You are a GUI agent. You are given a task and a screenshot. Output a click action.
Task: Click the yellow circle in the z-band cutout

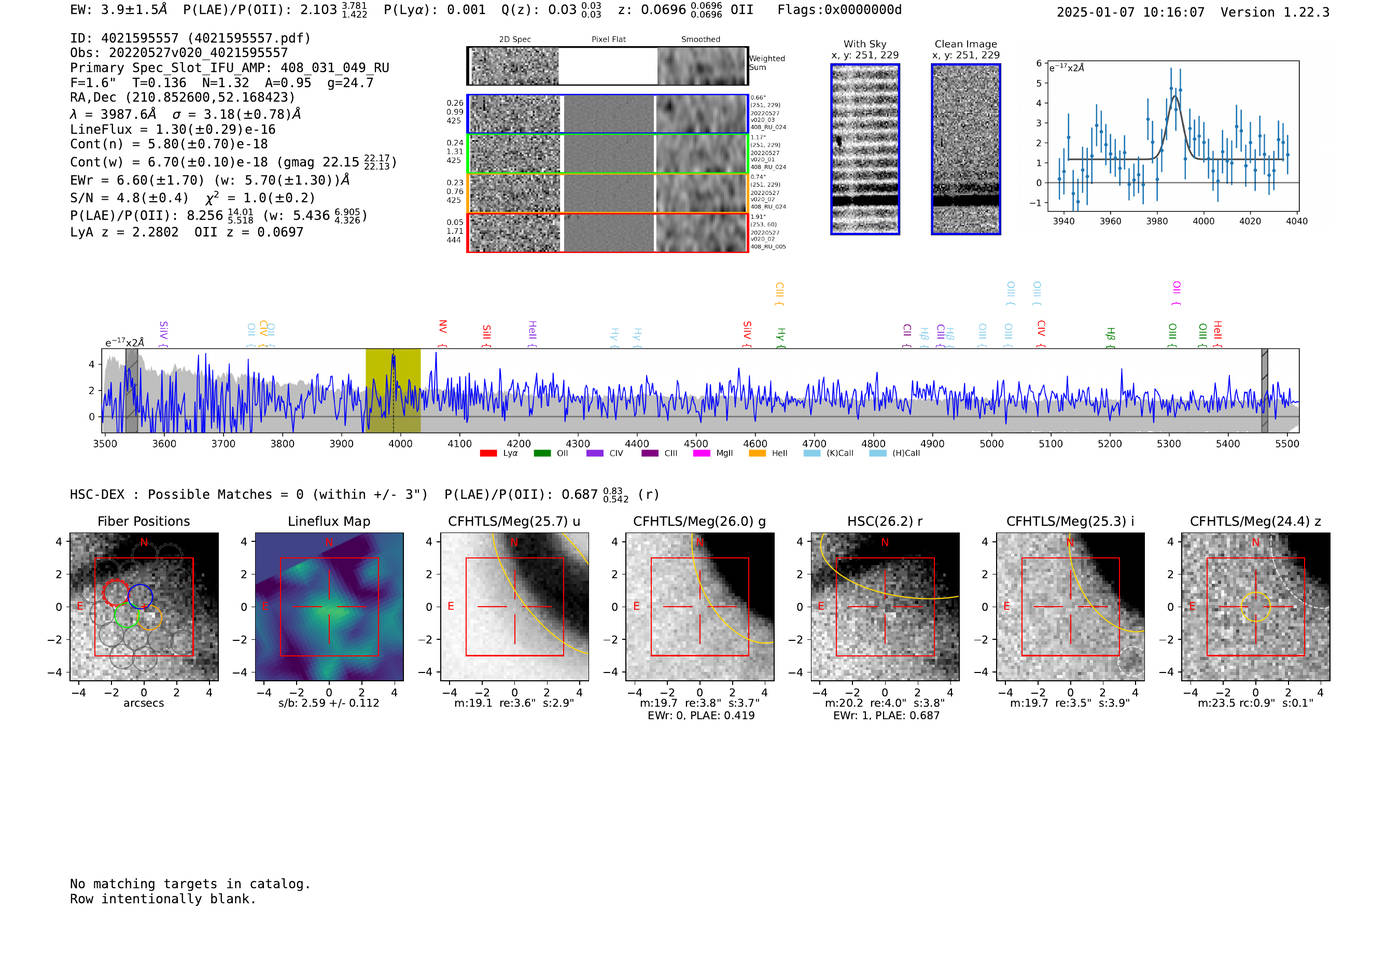click(1256, 606)
